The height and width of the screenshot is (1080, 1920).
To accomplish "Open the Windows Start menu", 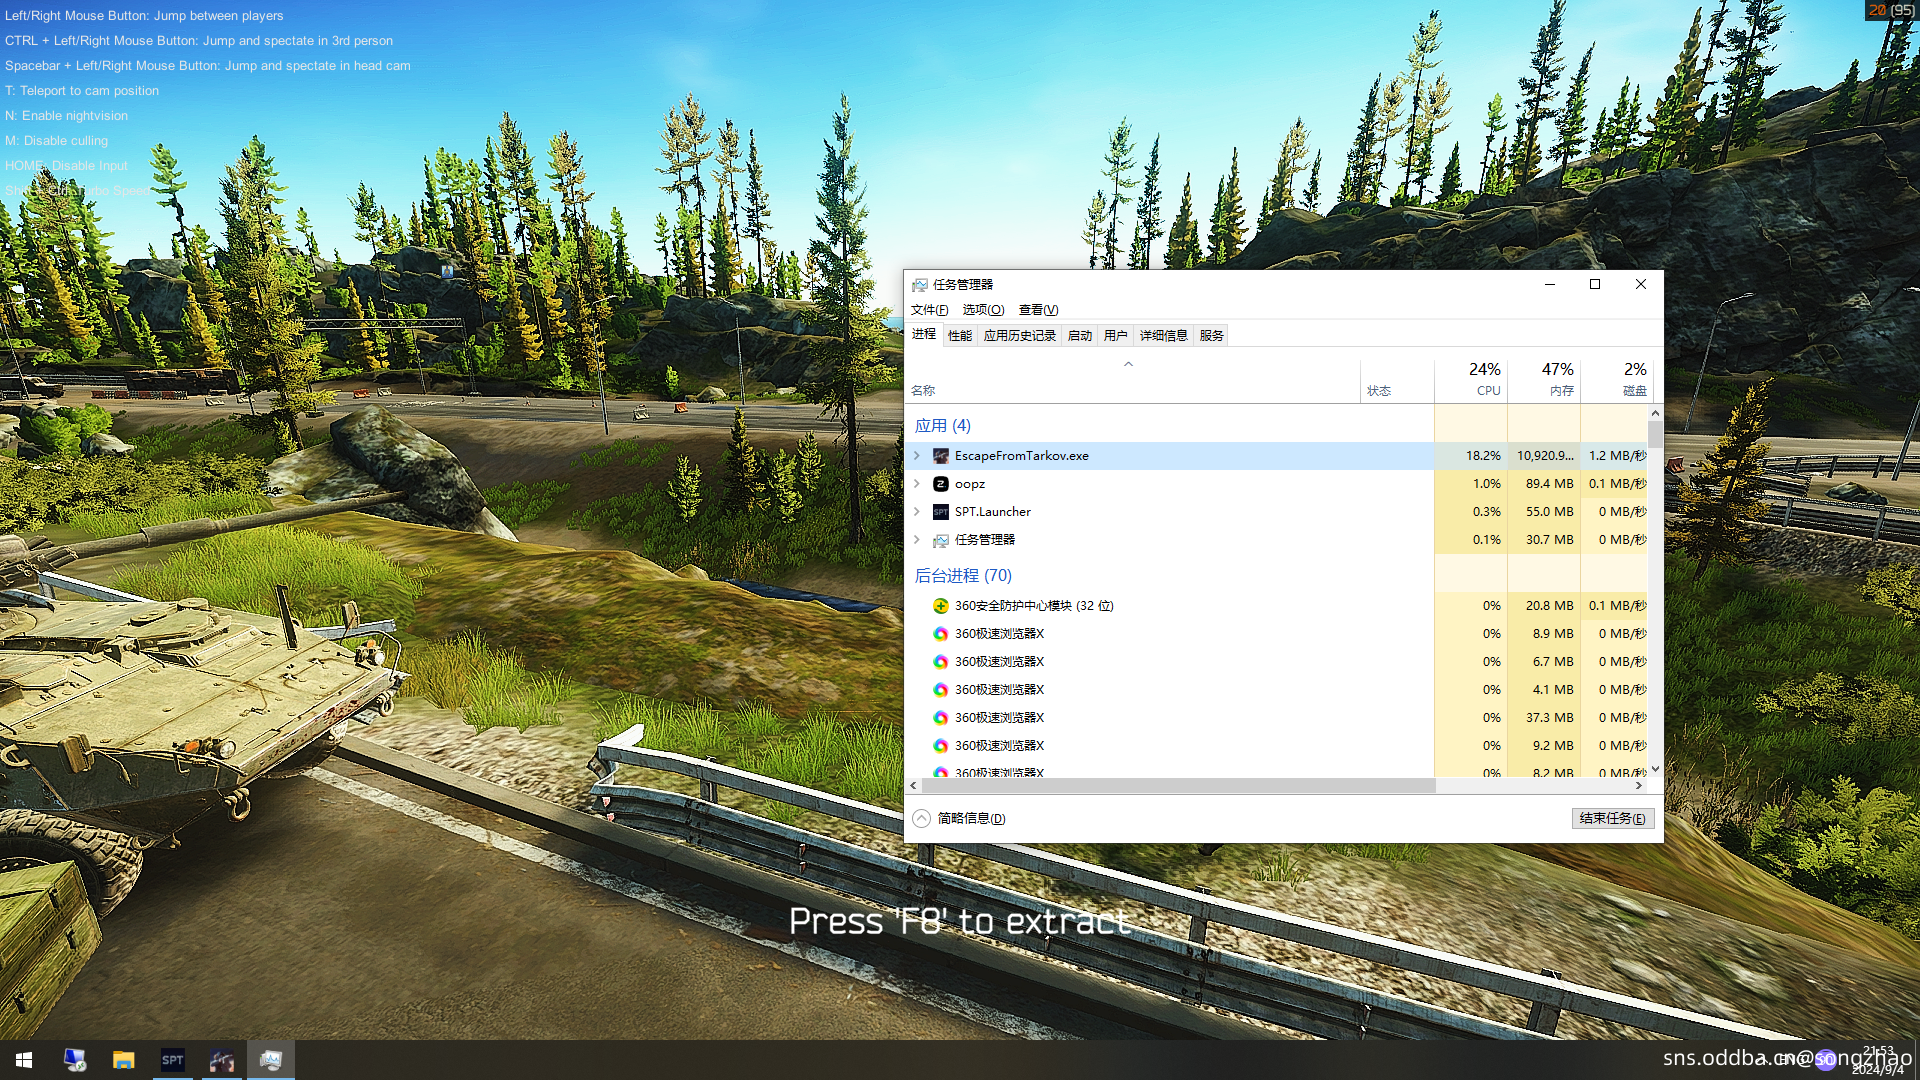I will click(24, 1060).
